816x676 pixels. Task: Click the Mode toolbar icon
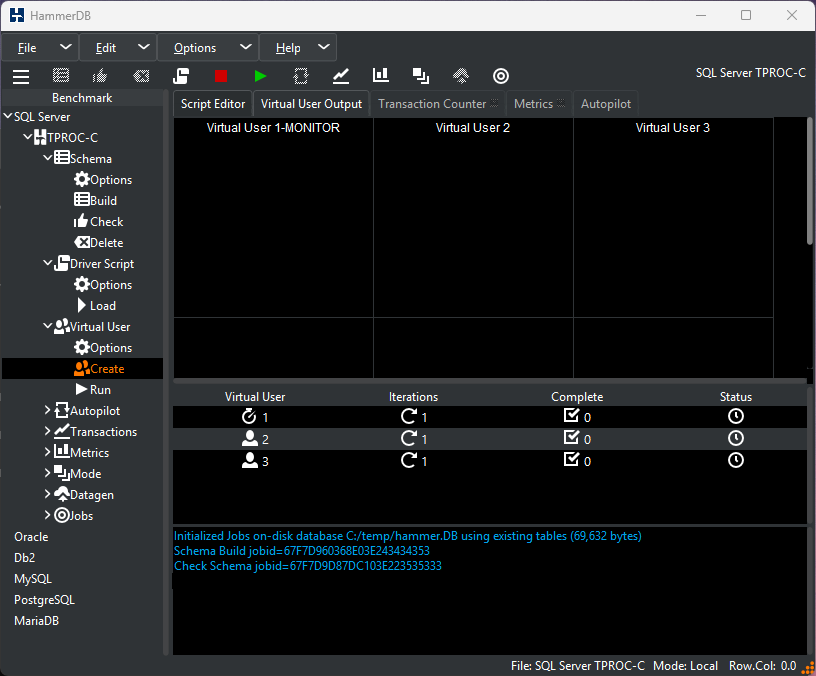tap(421, 76)
